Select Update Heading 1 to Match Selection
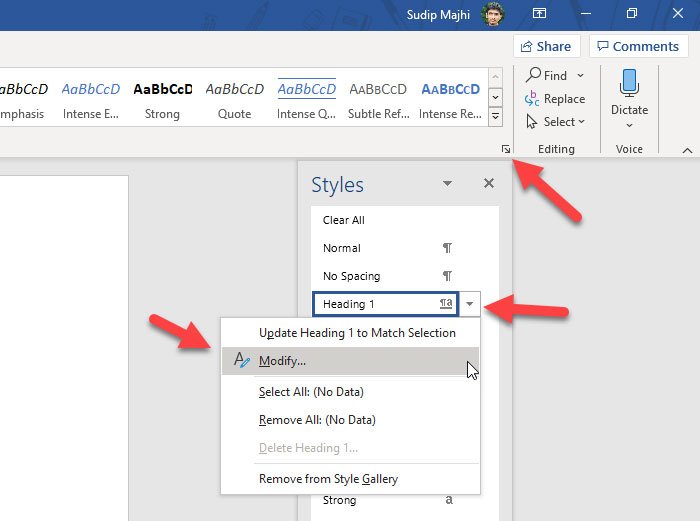700x521 pixels. [357, 333]
